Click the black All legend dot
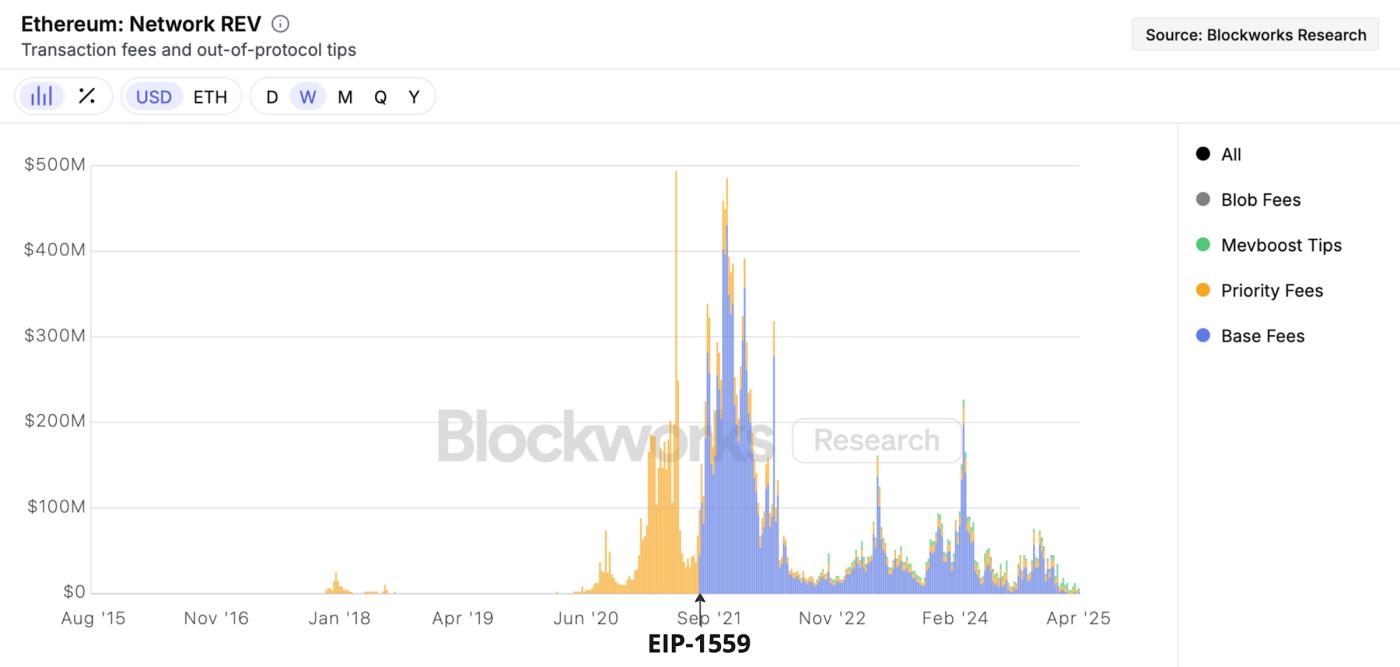This screenshot has height=667, width=1400. coord(1203,154)
